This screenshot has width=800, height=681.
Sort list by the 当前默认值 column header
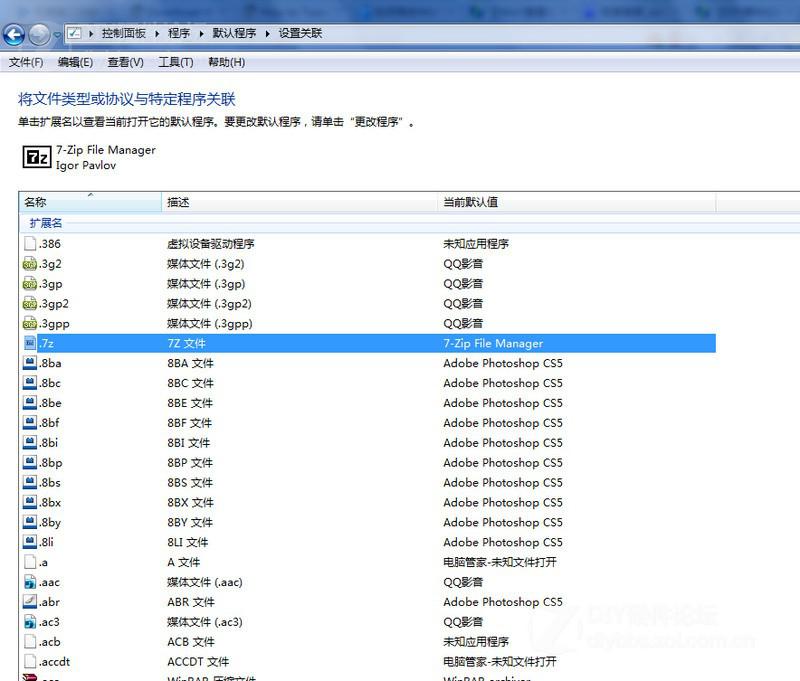click(470, 203)
